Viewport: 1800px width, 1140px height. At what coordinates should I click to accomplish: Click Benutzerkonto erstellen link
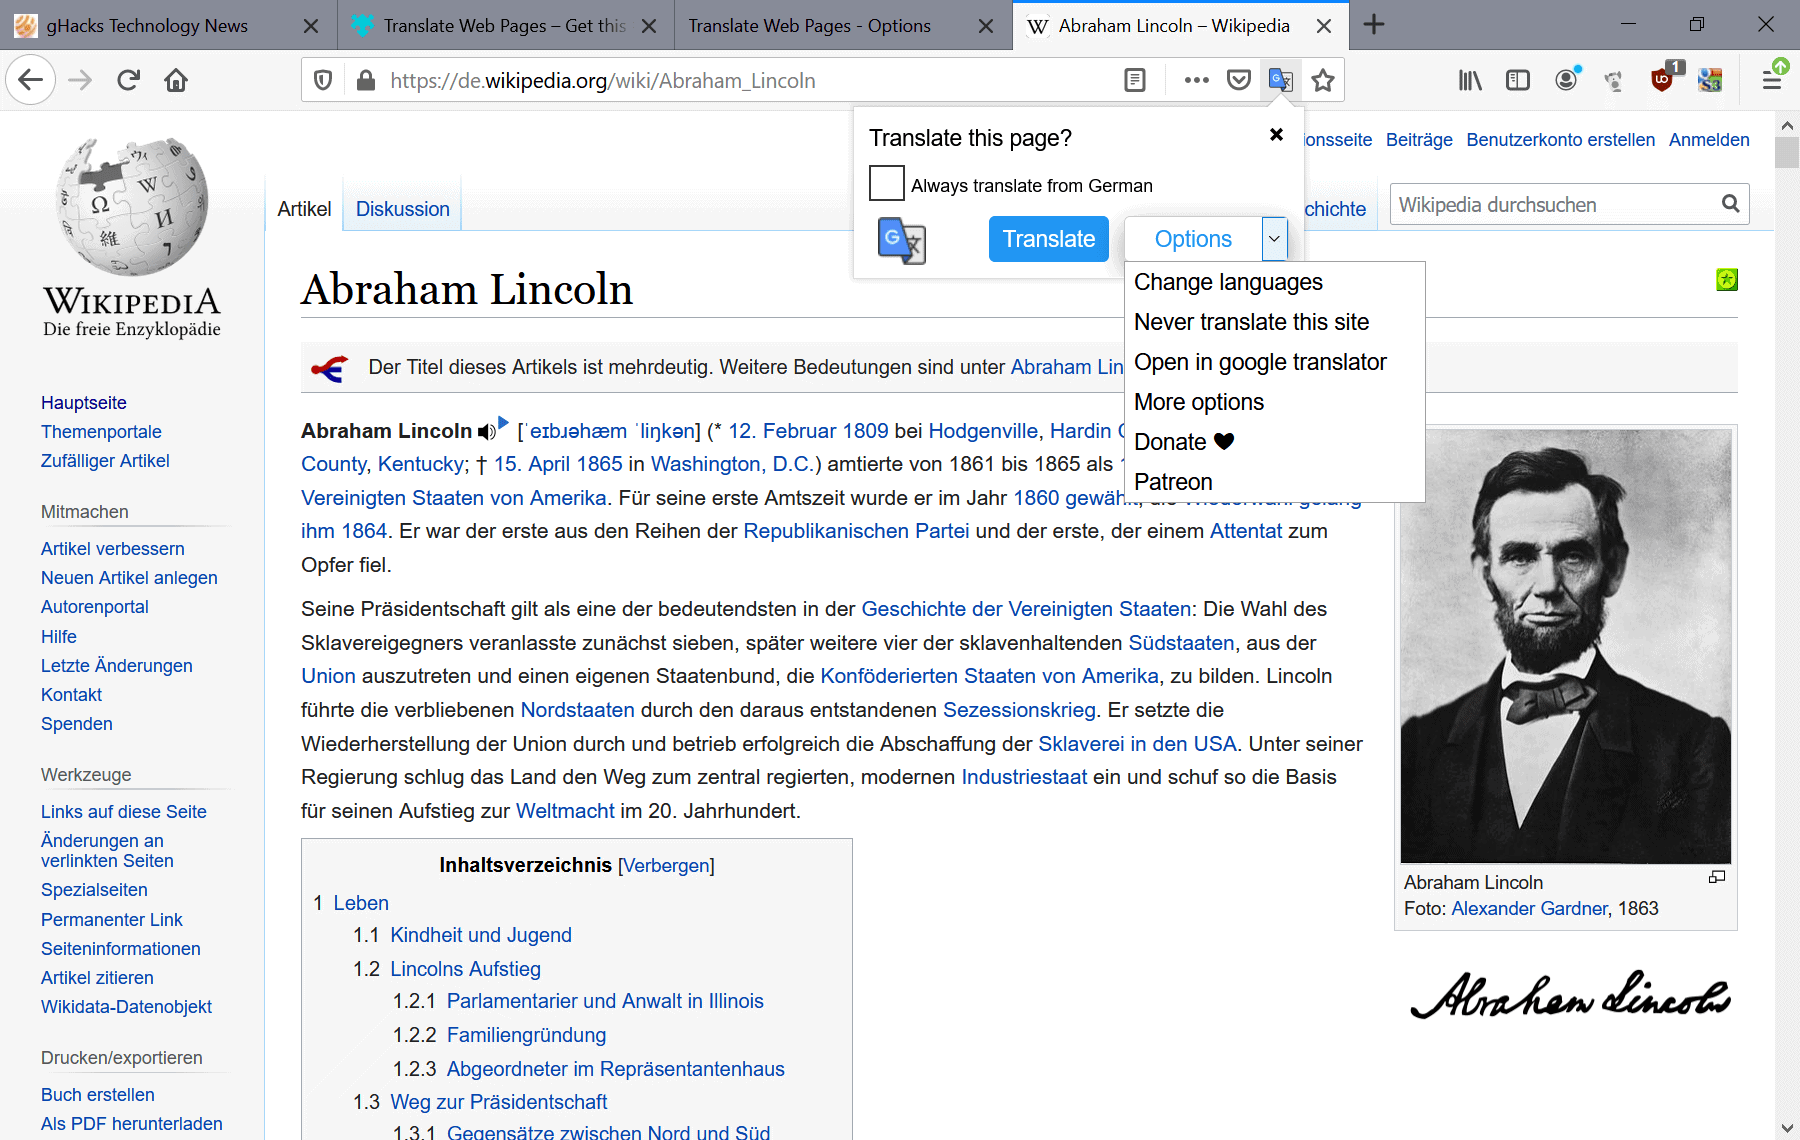click(x=1560, y=140)
